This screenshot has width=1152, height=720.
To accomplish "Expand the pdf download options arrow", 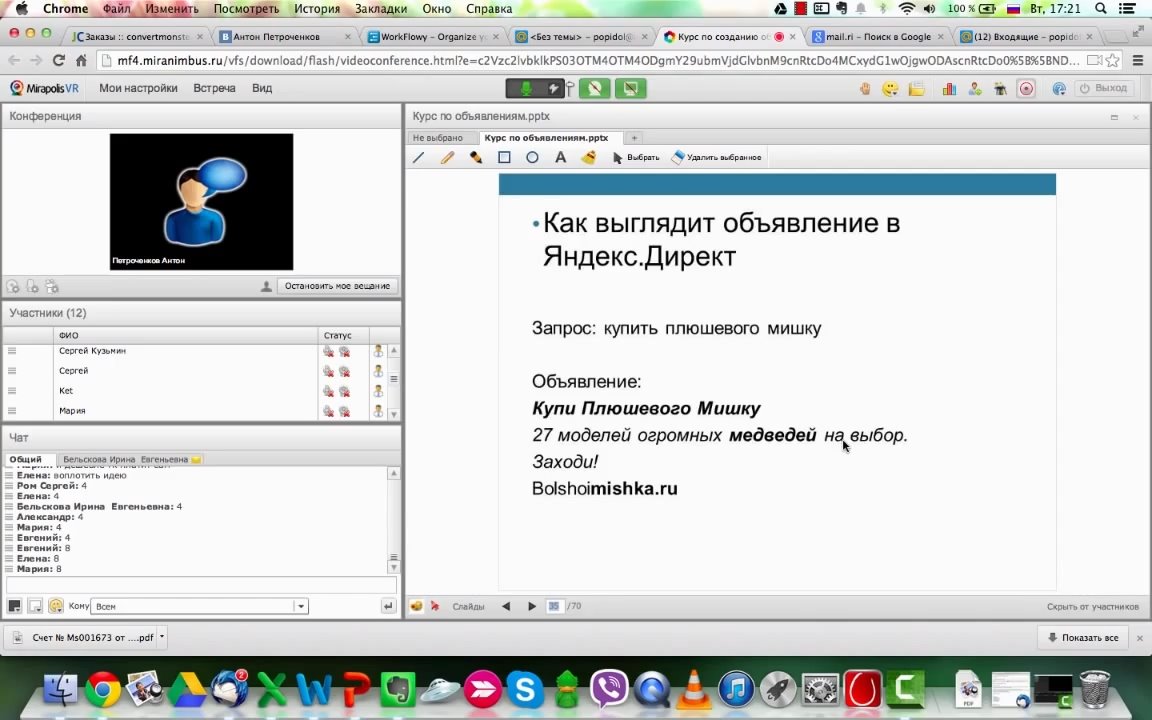I will tap(162, 638).
